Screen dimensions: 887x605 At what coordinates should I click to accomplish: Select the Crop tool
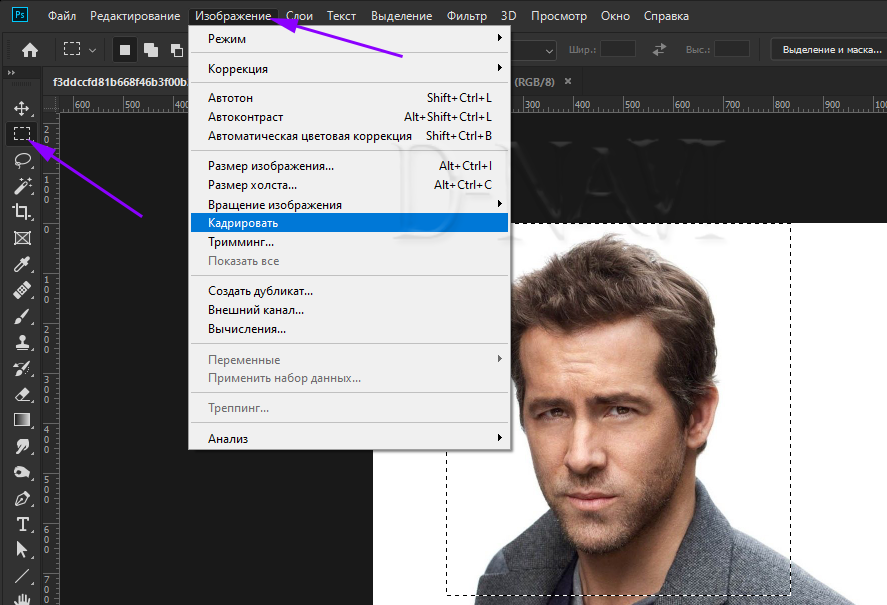[x=22, y=212]
